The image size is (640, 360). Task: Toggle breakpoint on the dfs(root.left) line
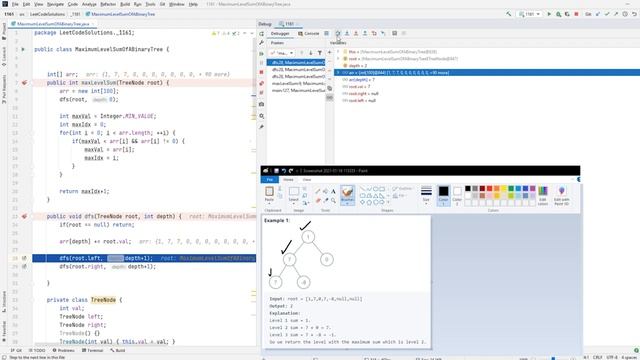[x=24, y=258]
